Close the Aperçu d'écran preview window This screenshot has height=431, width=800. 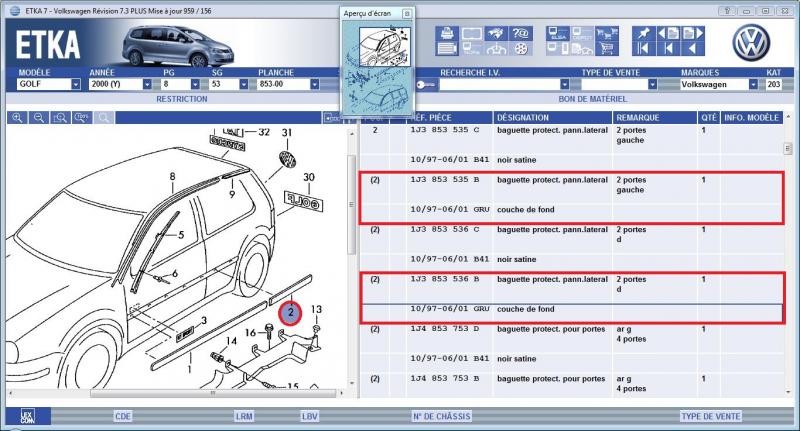tap(407, 14)
